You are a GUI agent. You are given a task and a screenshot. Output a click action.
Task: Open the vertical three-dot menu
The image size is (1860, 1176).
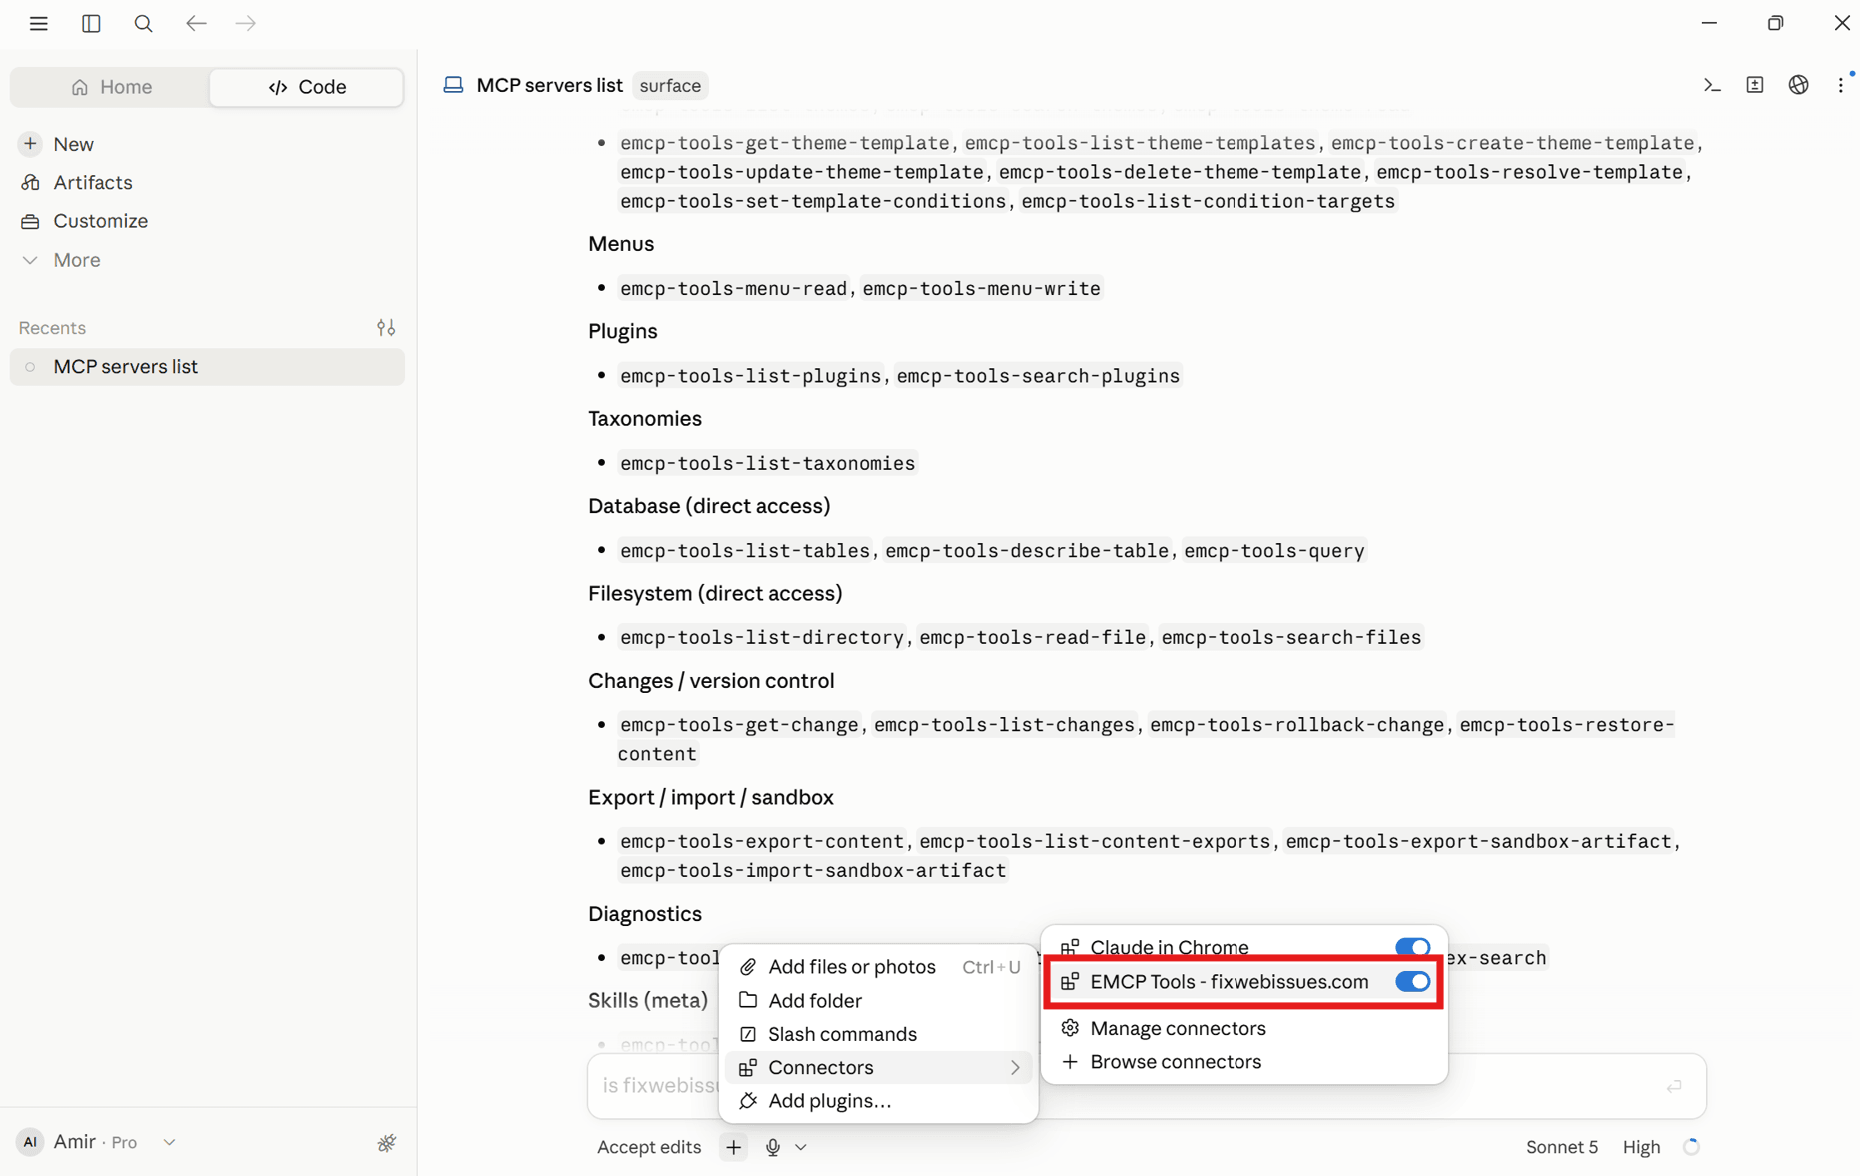point(1841,85)
